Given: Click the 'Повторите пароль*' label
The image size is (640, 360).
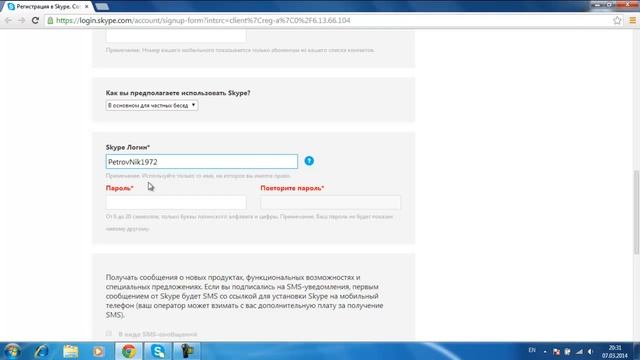Looking at the screenshot, I should tap(292, 188).
